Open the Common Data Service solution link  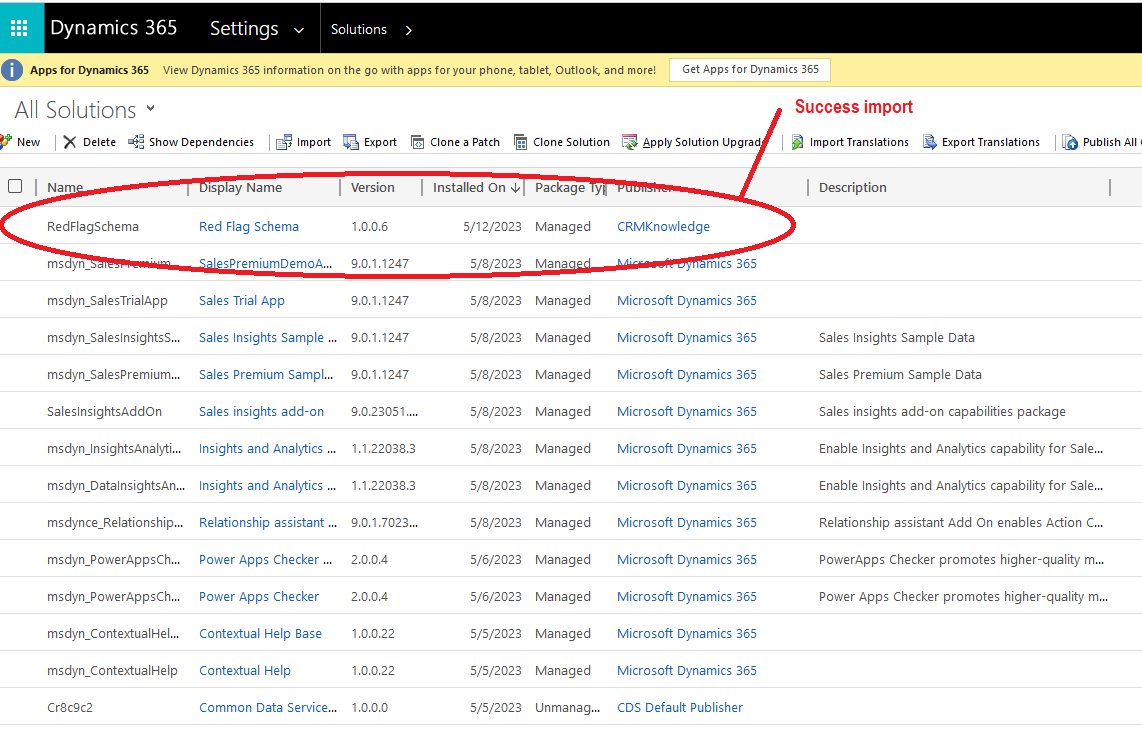pyautogui.click(x=268, y=708)
